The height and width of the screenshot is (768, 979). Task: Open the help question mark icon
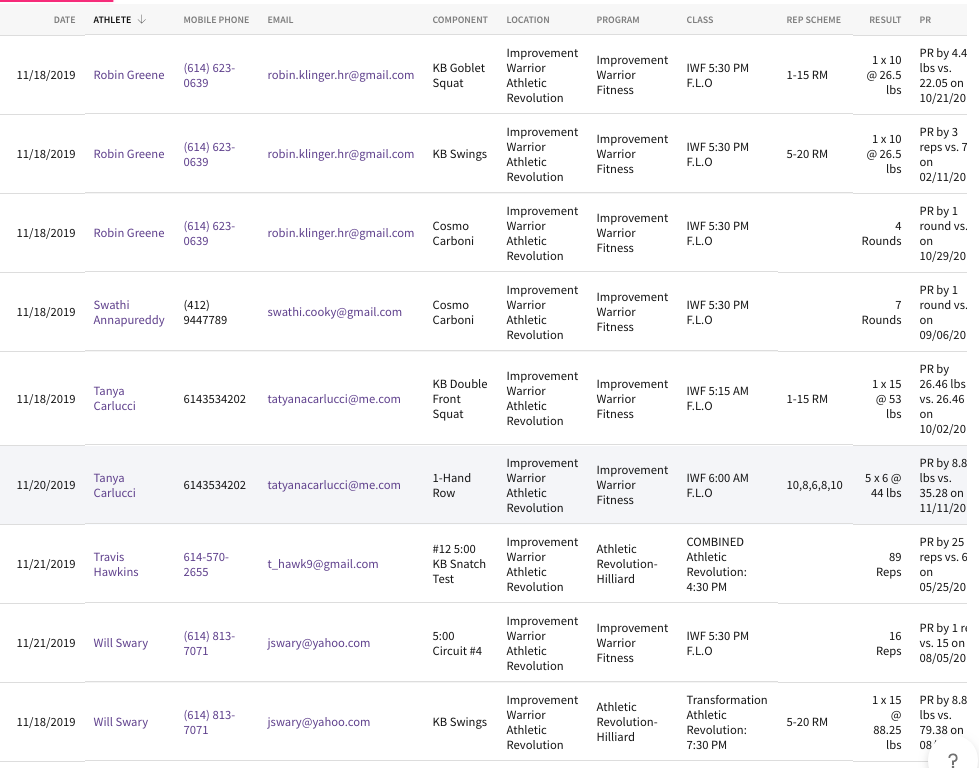point(952,759)
